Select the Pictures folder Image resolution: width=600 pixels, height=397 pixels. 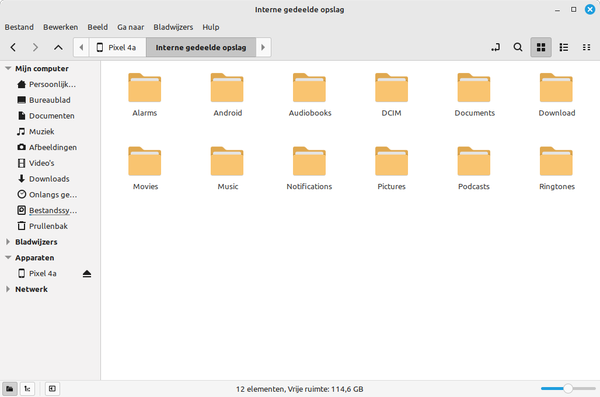coord(391,168)
